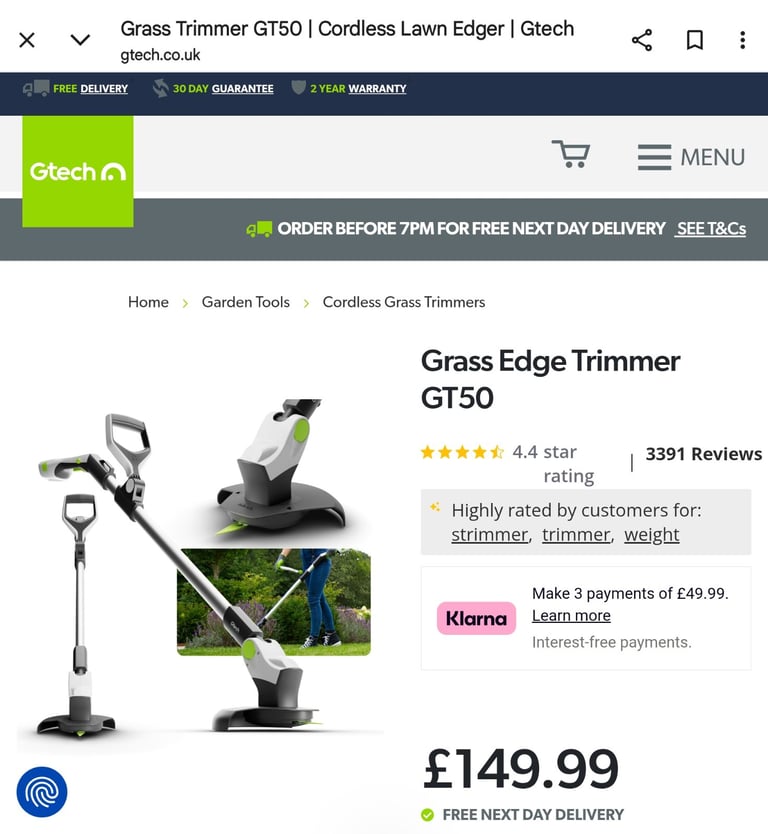
Task: Expand the page info chevron
Action: 80,40
